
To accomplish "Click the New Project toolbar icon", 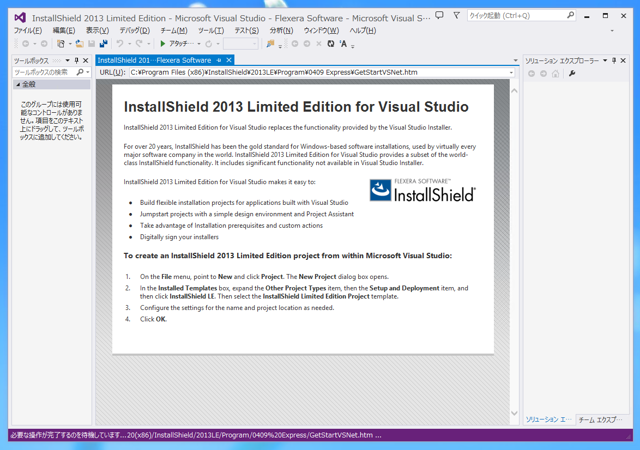I will (61, 43).
